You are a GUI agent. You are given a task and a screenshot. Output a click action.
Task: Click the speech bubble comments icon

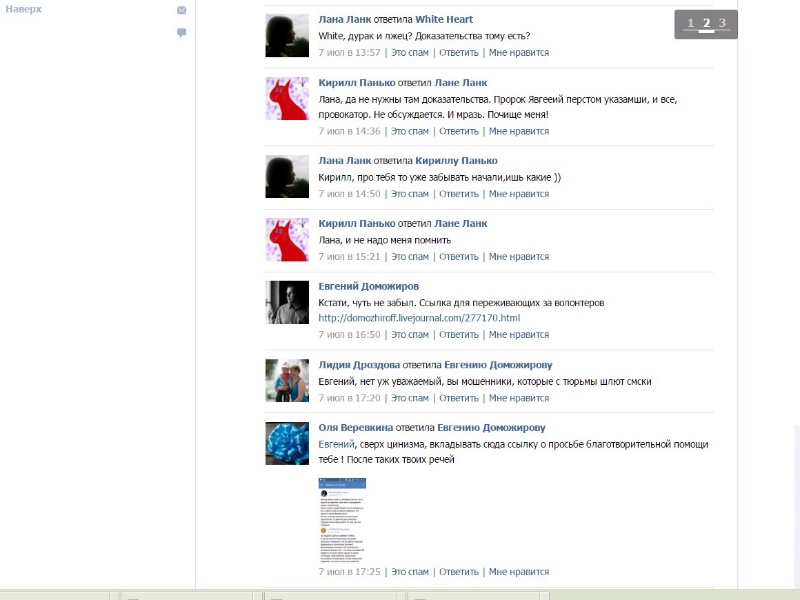pos(181,33)
